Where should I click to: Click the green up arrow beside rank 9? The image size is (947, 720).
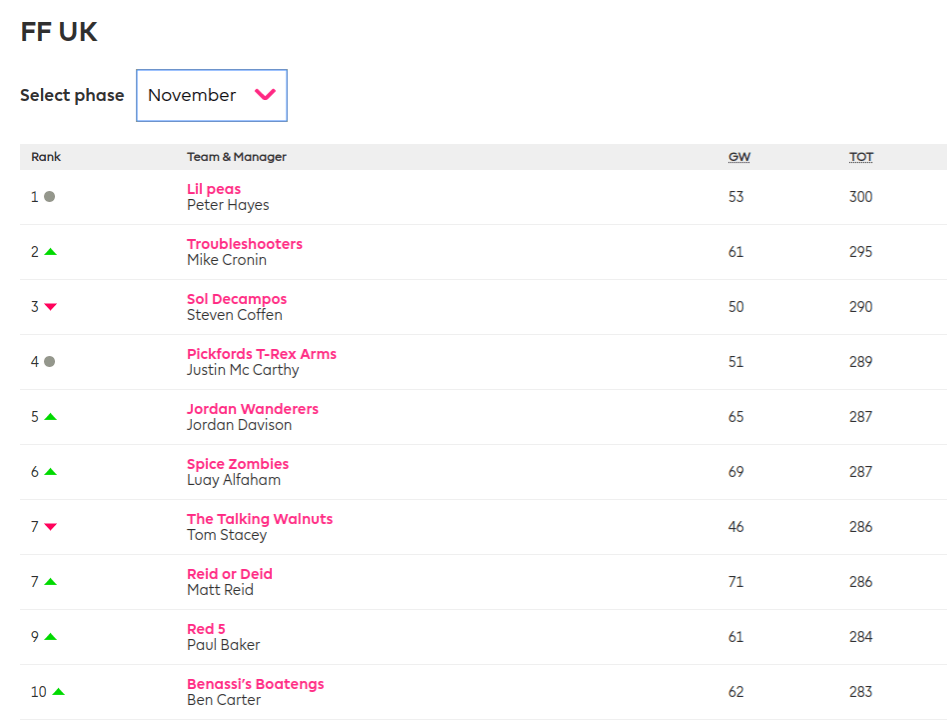[50, 637]
